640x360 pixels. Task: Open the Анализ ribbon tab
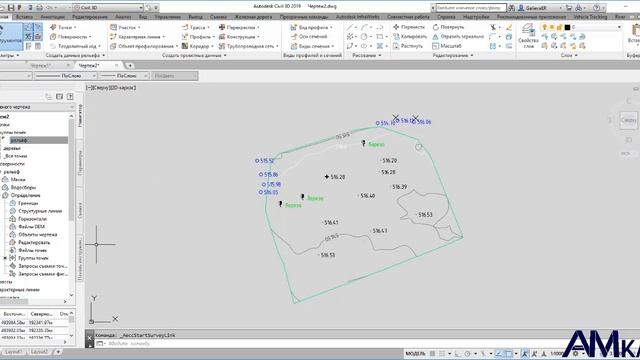(123, 17)
